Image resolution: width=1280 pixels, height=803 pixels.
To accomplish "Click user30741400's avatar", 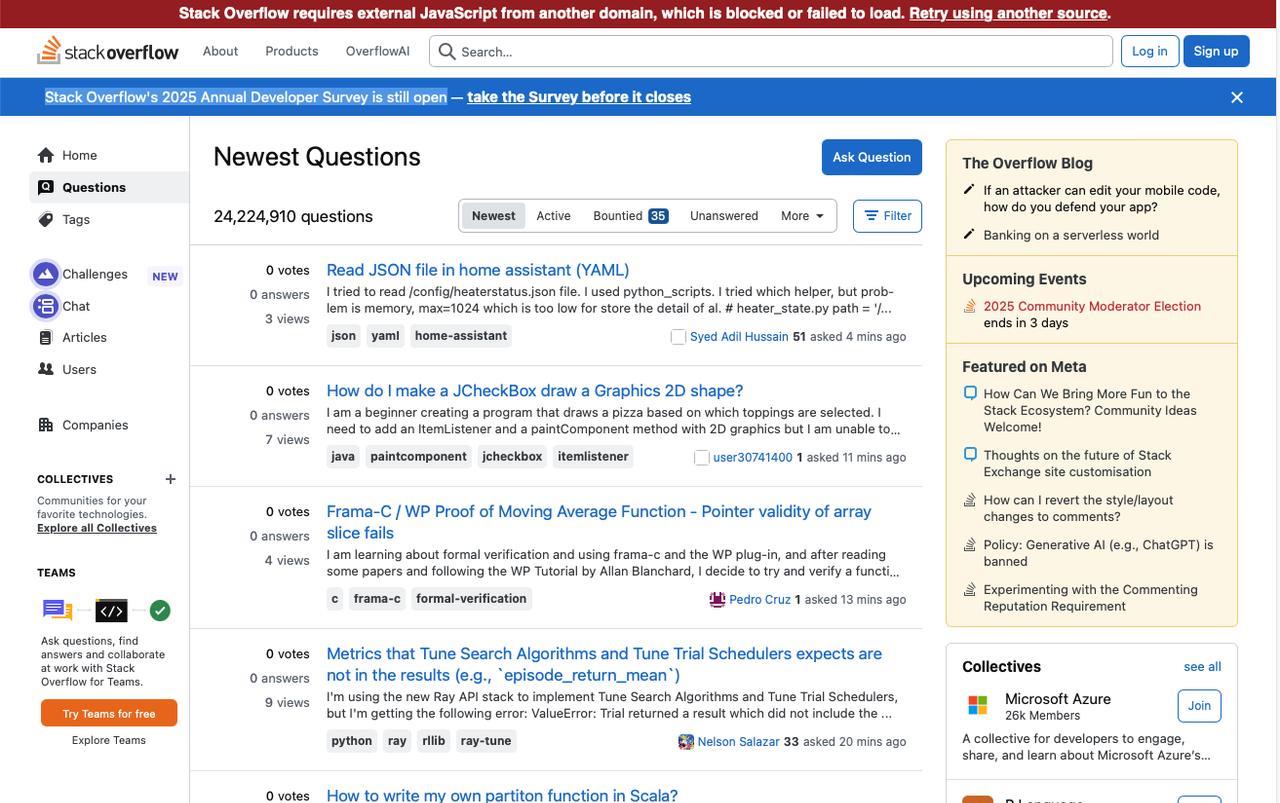I will pyautogui.click(x=702, y=458).
